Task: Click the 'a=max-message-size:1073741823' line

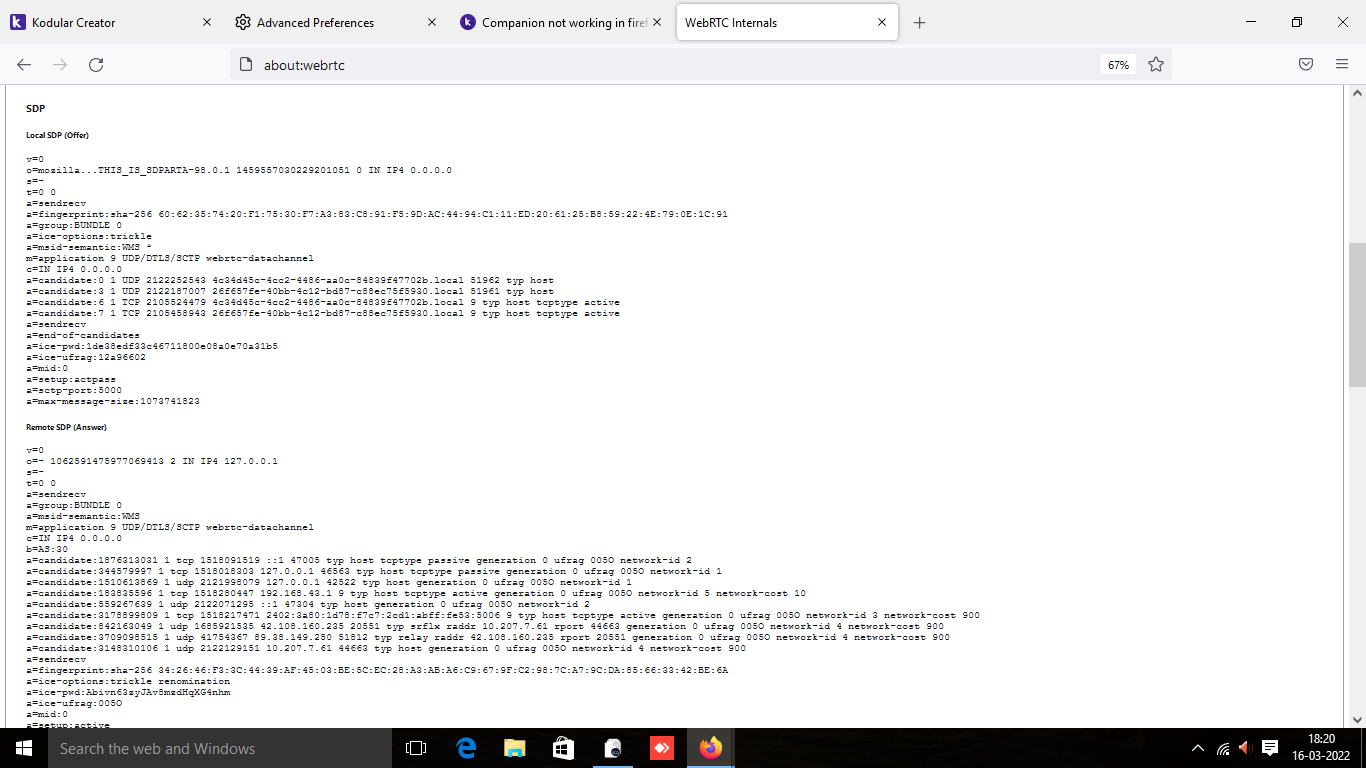Action: click(113, 401)
